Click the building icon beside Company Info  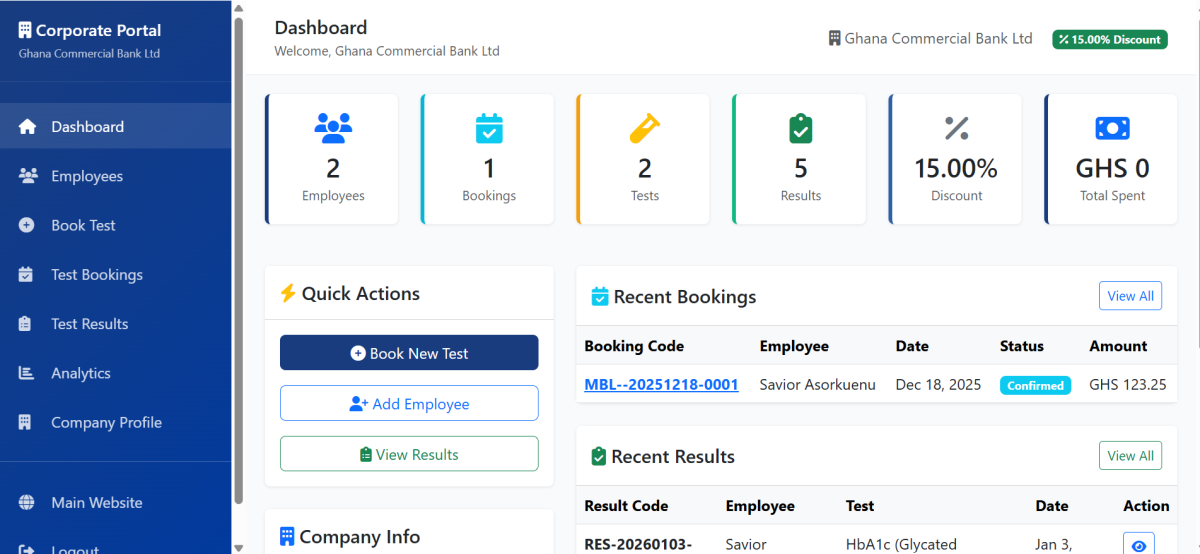tap(287, 537)
